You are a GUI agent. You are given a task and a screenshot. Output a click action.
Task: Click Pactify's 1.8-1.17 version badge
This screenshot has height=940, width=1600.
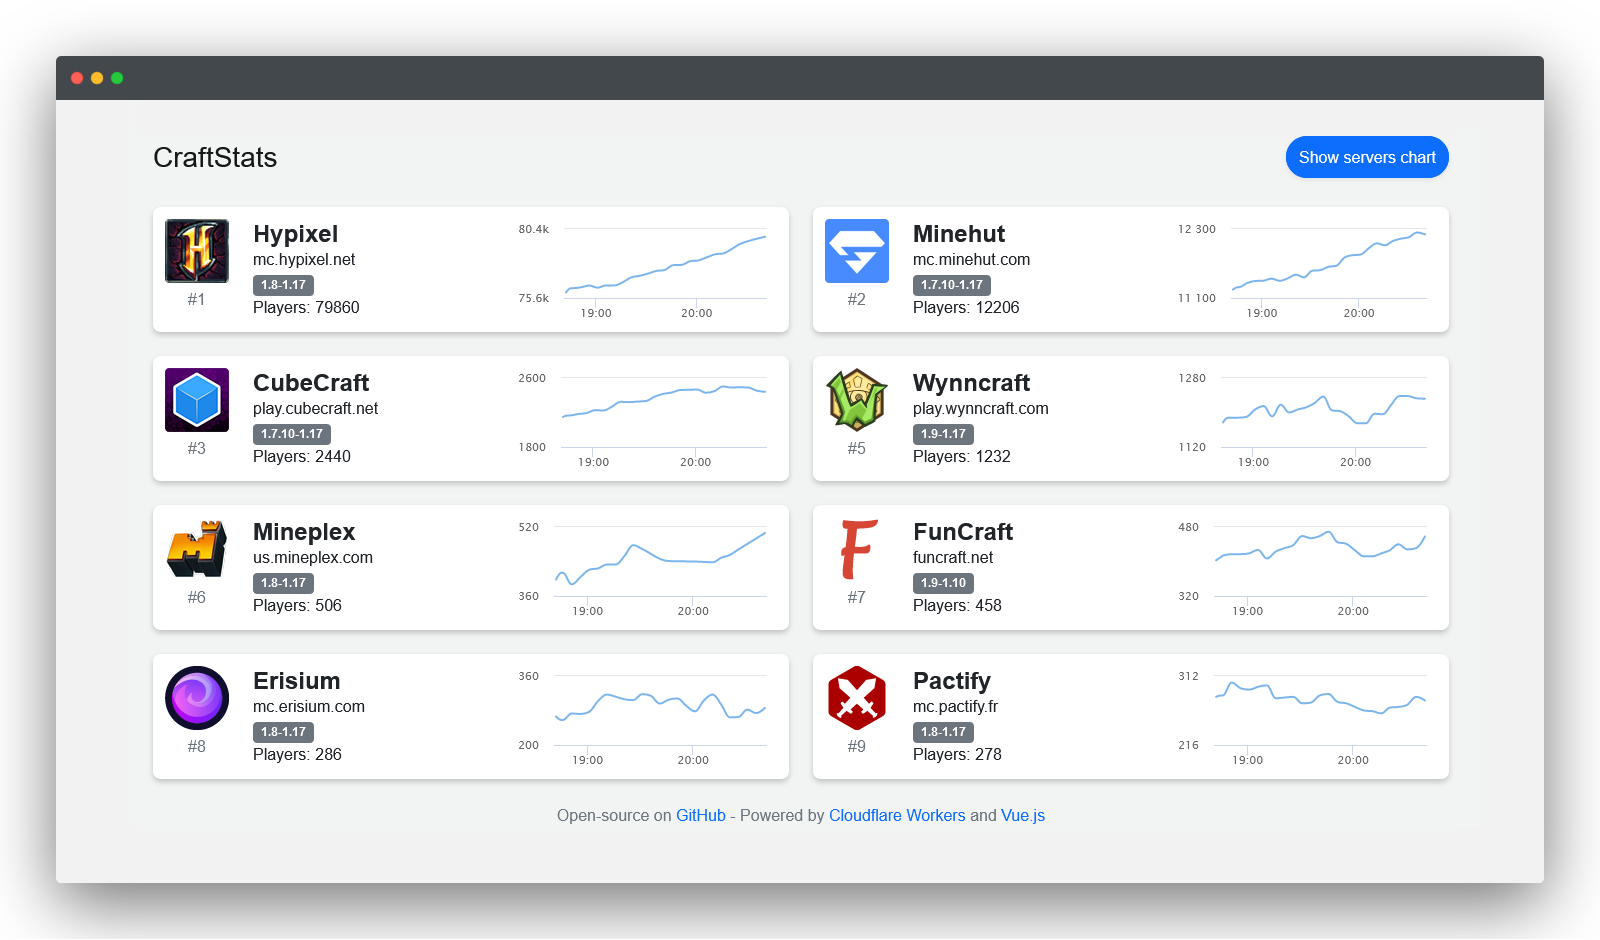pyautogui.click(x=943, y=732)
